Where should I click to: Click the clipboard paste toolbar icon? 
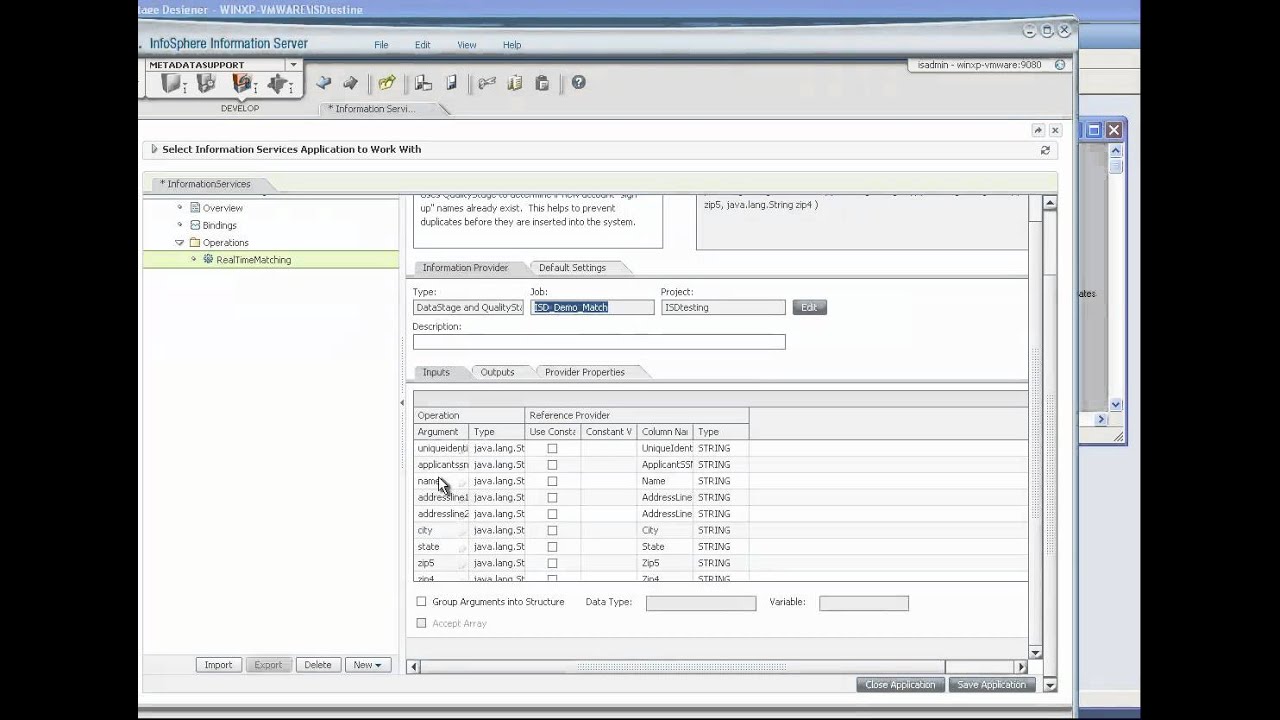coord(542,83)
